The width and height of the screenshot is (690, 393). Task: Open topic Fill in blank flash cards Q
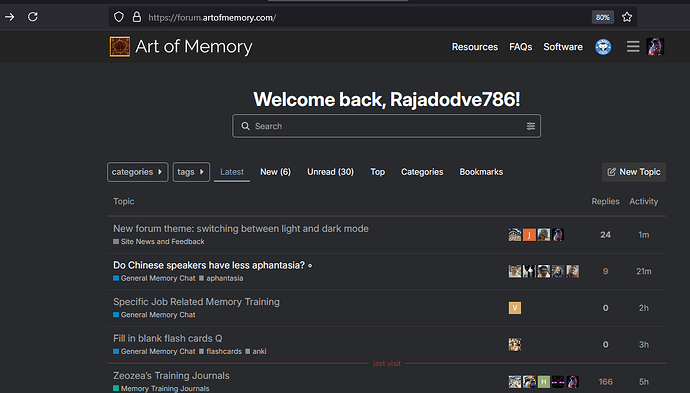pyautogui.click(x=168, y=338)
